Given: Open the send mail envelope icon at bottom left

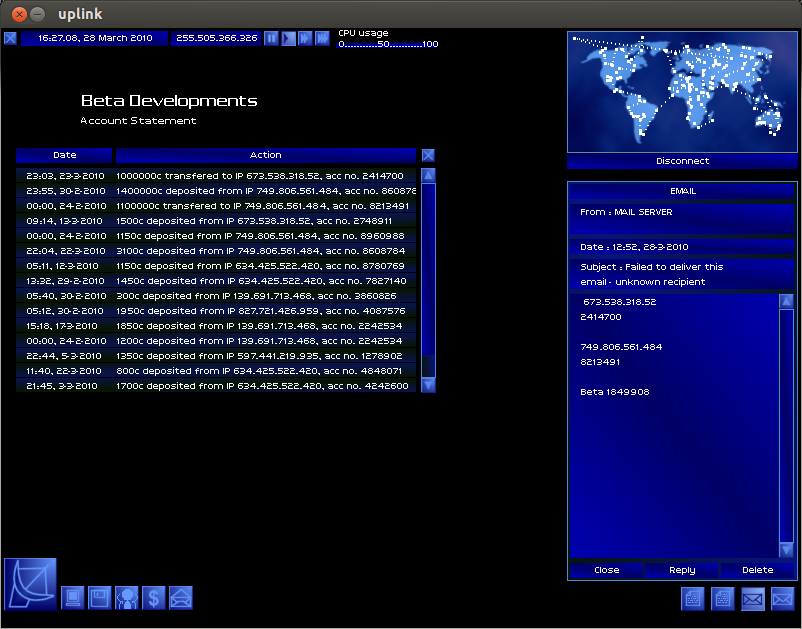Looking at the screenshot, I should click(181, 598).
